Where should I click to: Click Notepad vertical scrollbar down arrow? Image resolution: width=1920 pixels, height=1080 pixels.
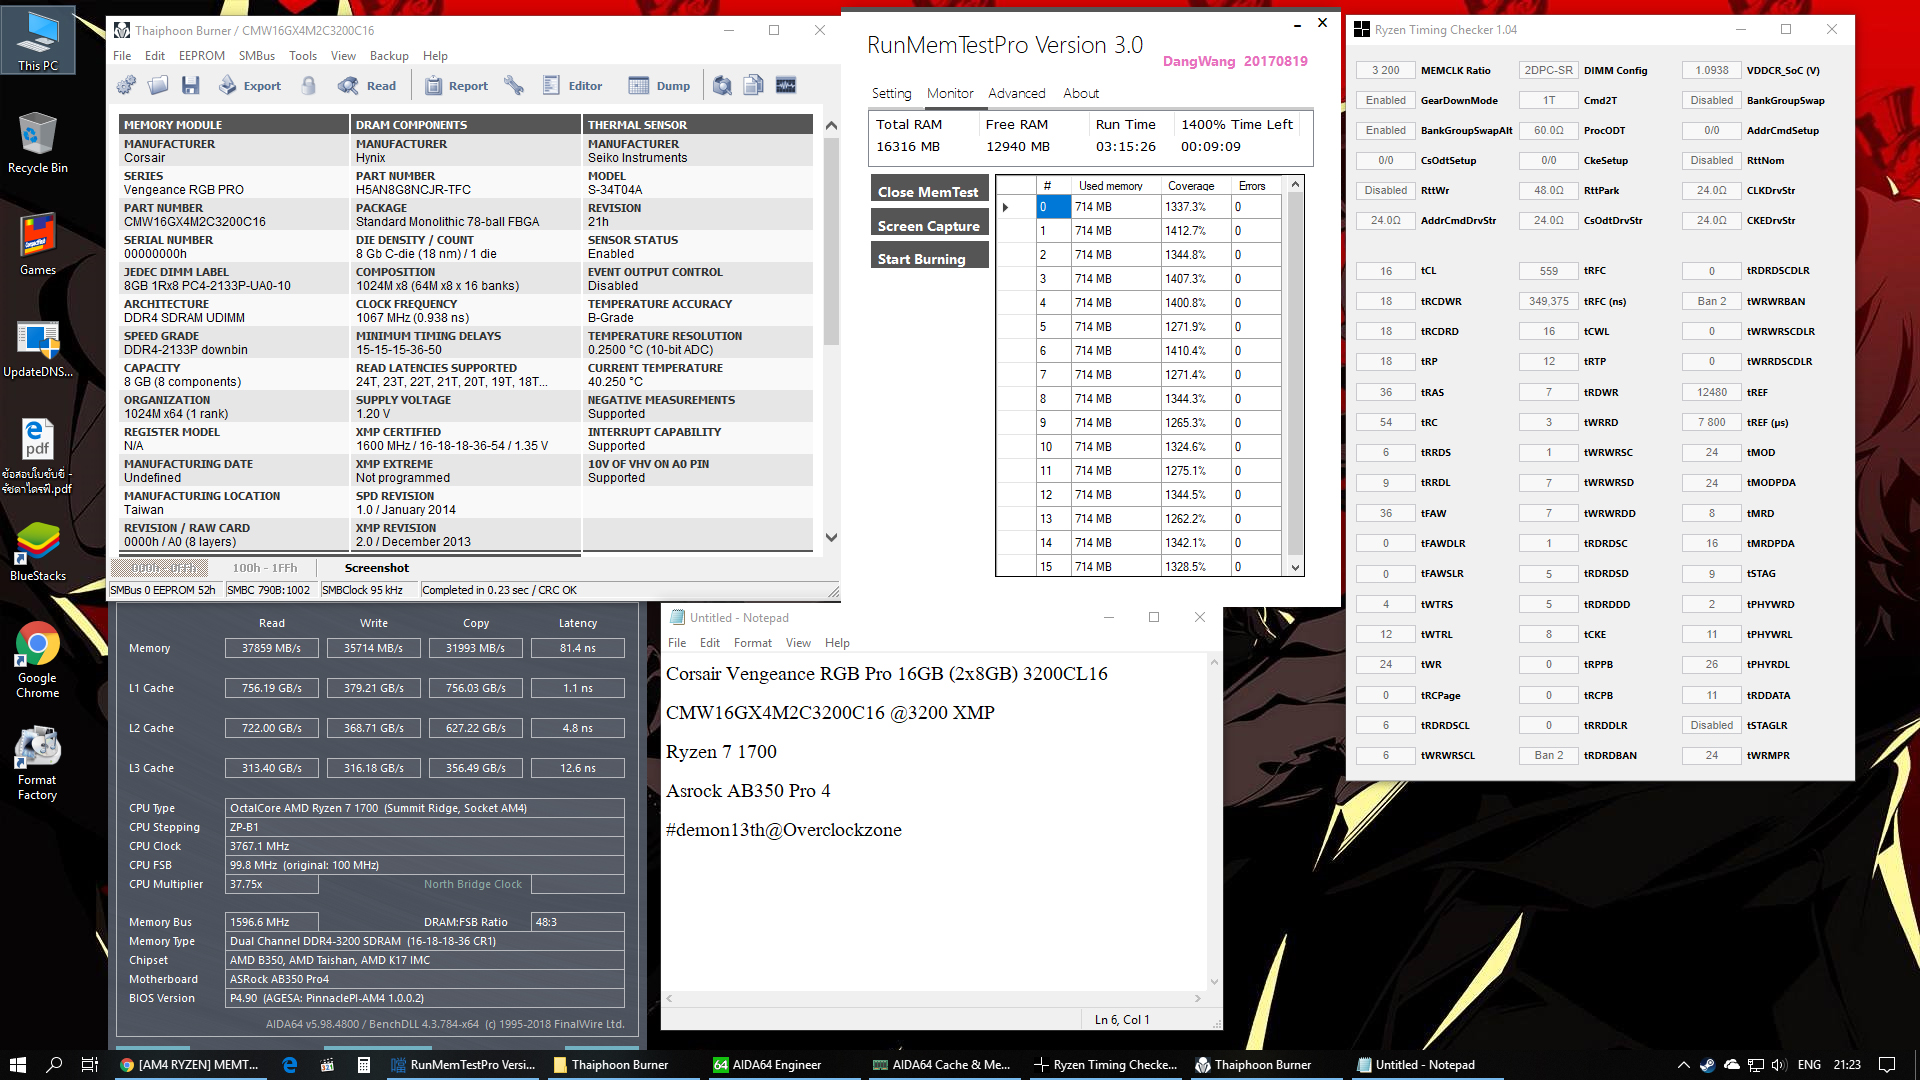pyautogui.click(x=1214, y=982)
